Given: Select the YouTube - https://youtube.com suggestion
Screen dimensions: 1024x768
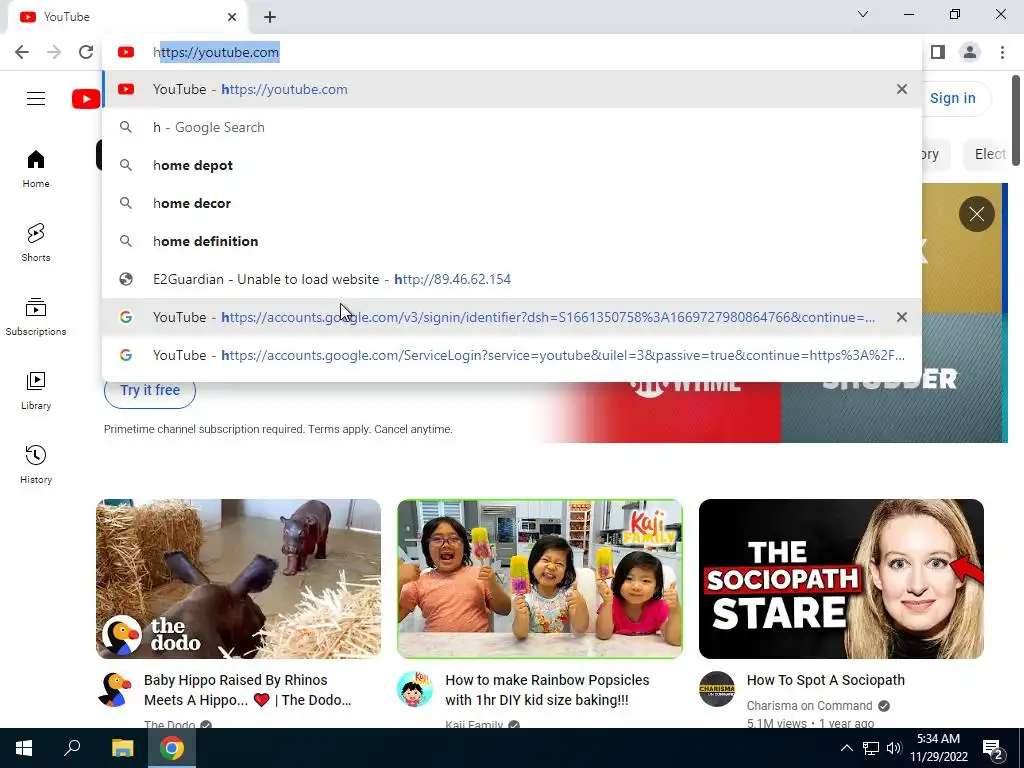Looking at the screenshot, I should [x=512, y=89].
